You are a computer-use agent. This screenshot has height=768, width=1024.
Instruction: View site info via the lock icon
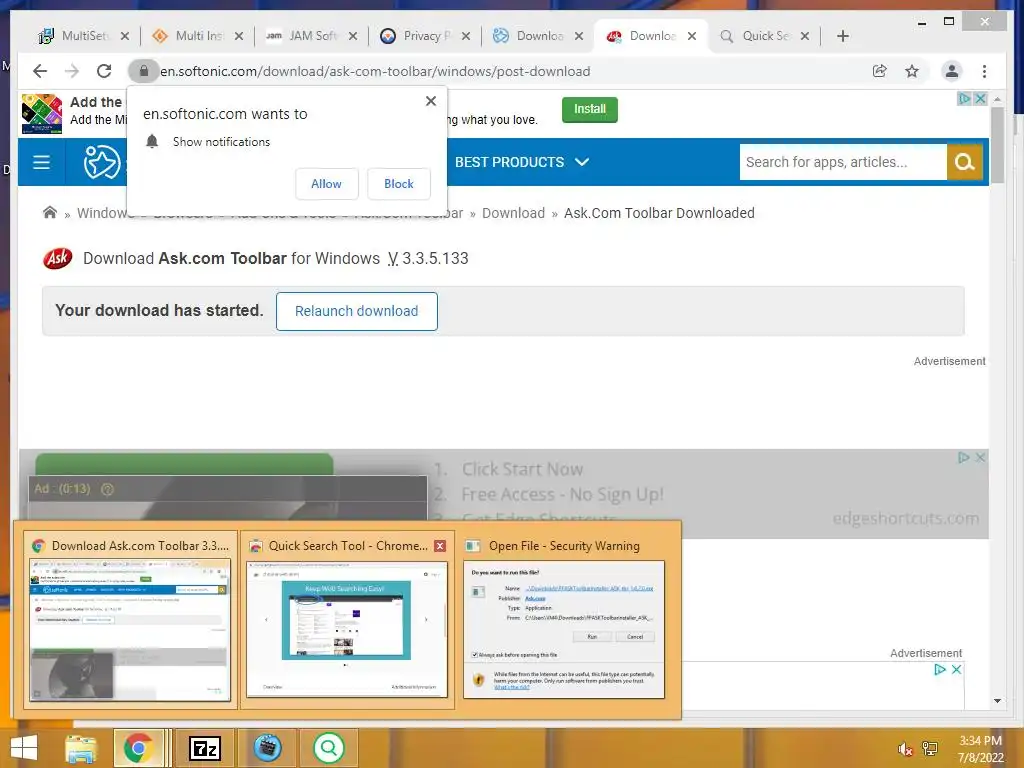coord(144,71)
